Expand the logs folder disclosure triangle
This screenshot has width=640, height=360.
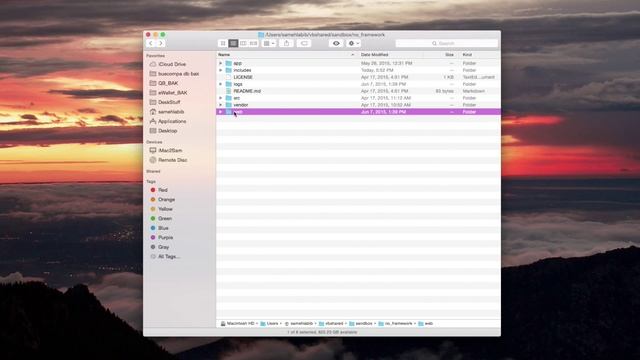(x=221, y=84)
